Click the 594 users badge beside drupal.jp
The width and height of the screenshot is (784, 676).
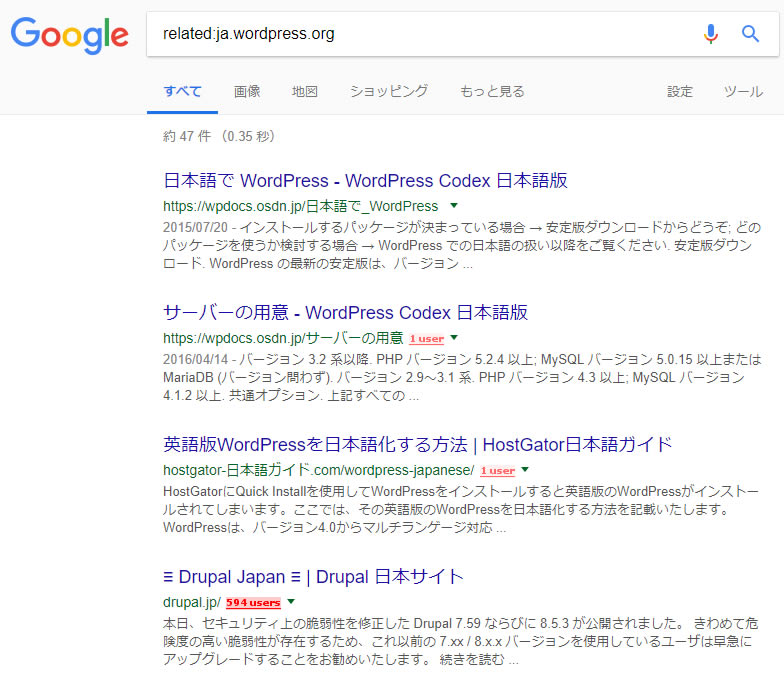(252, 603)
